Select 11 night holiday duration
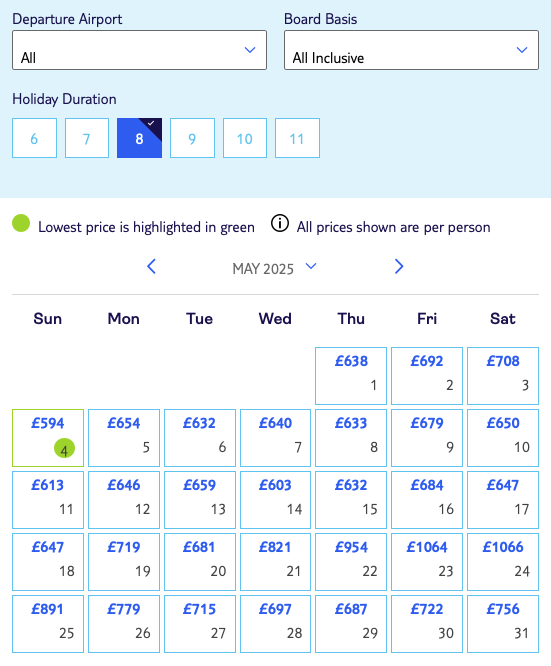 tap(297, 138)
